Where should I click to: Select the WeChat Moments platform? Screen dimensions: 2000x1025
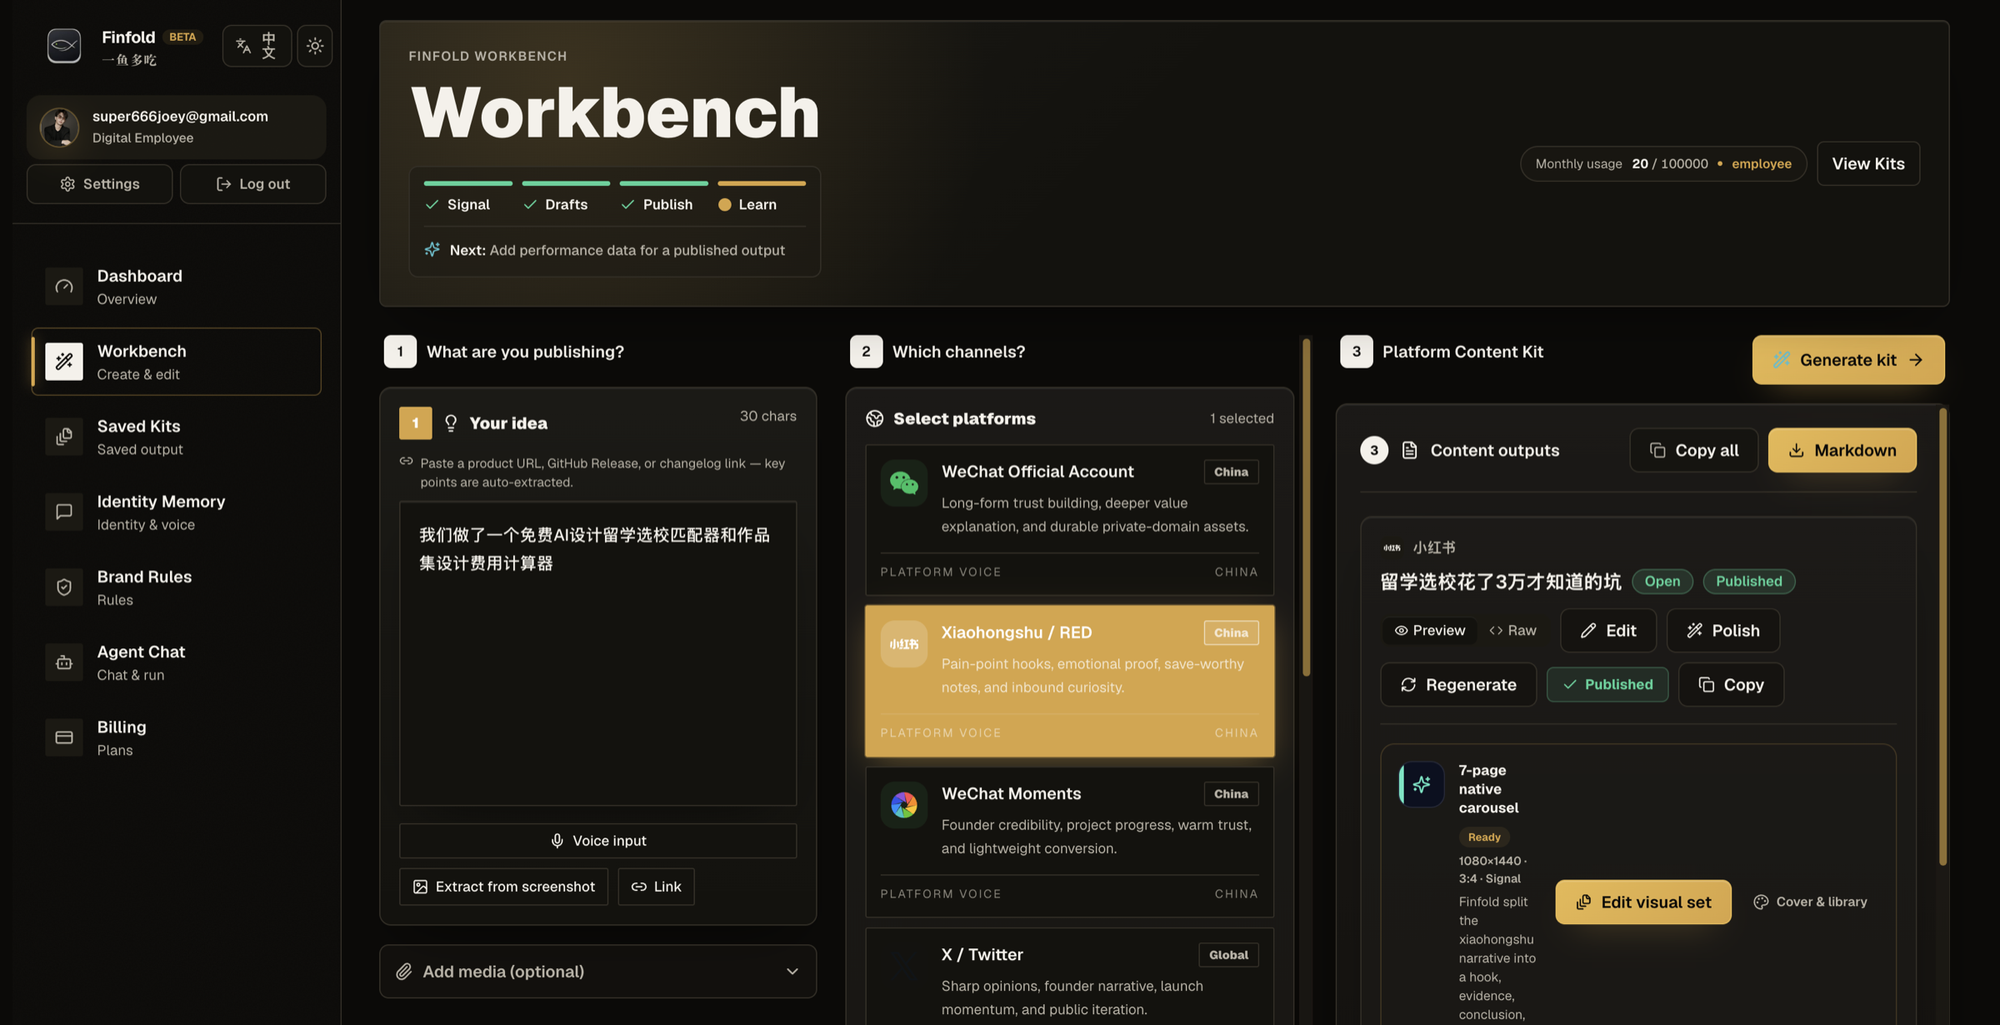point(1070,842)
